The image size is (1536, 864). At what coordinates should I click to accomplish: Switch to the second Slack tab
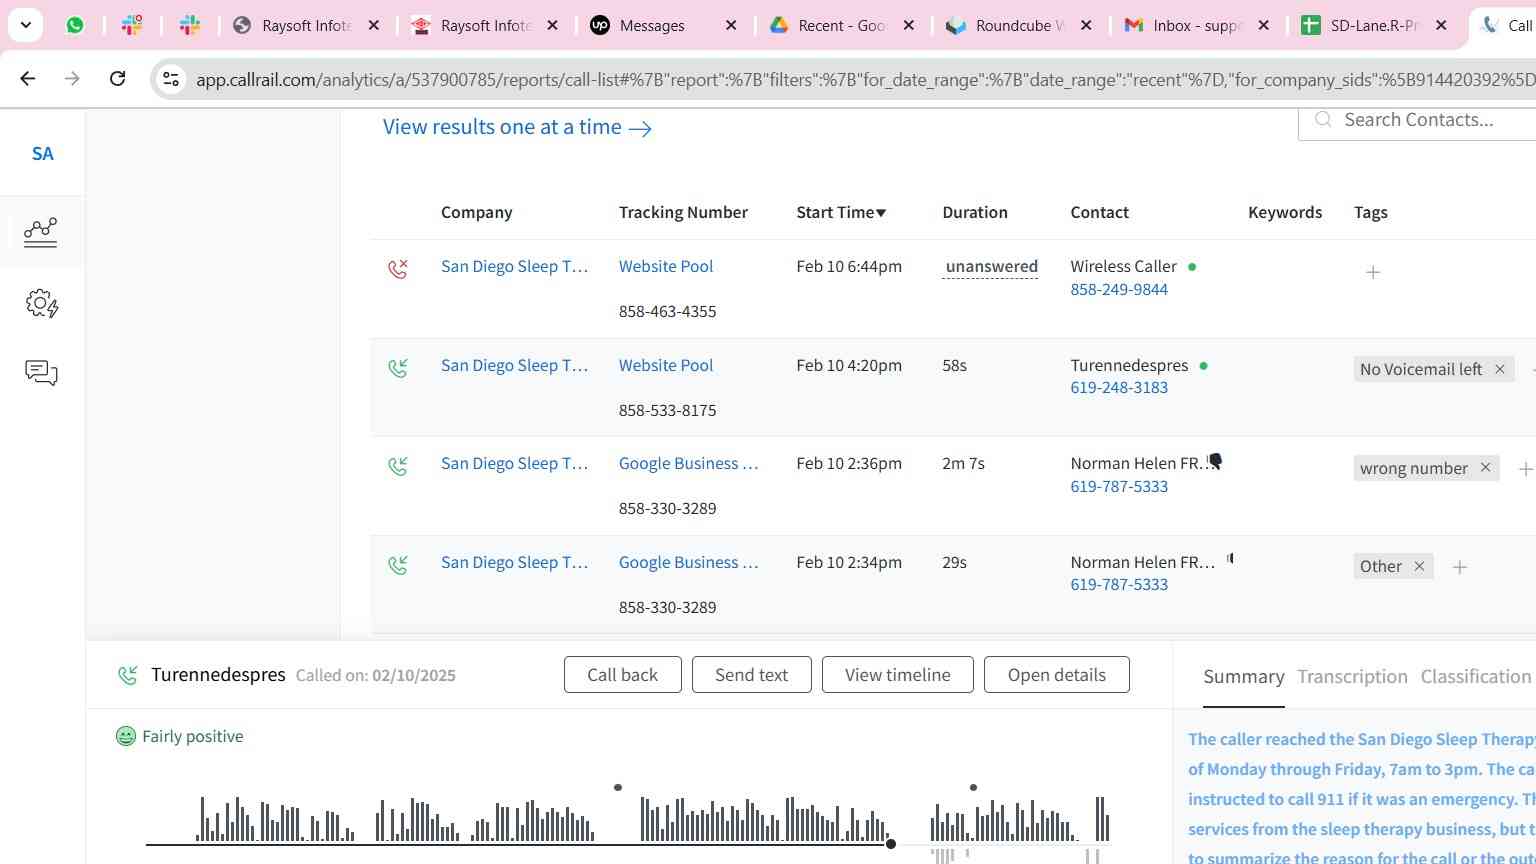[x=190, y=25]
